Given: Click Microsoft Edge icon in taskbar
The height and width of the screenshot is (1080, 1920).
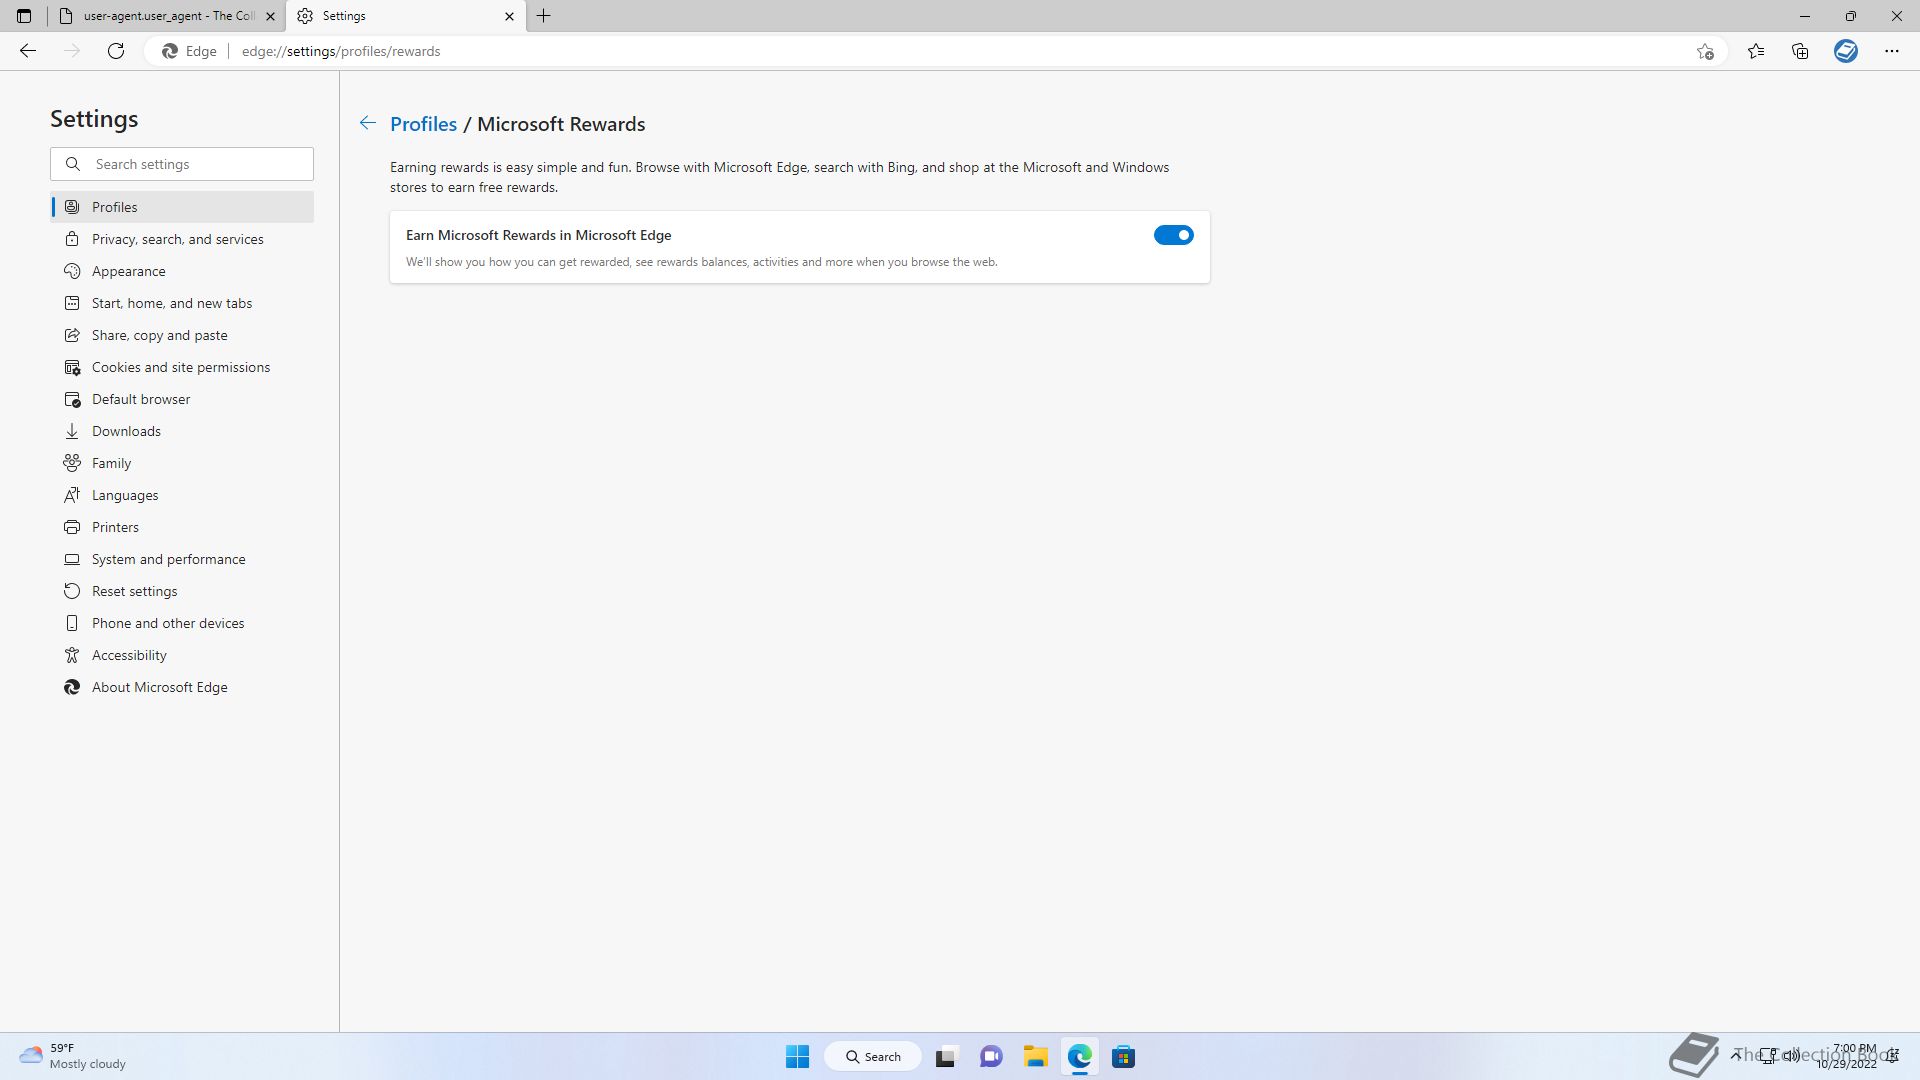Looking at the screenshot, I should 1080,1056.
